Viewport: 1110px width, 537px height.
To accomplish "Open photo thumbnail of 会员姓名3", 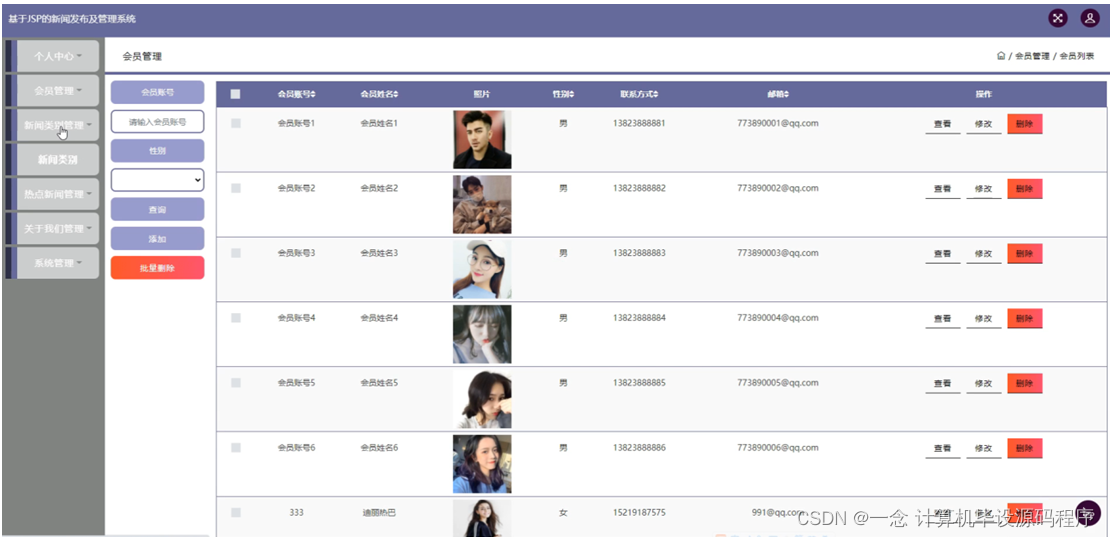I will pos(482,269).
